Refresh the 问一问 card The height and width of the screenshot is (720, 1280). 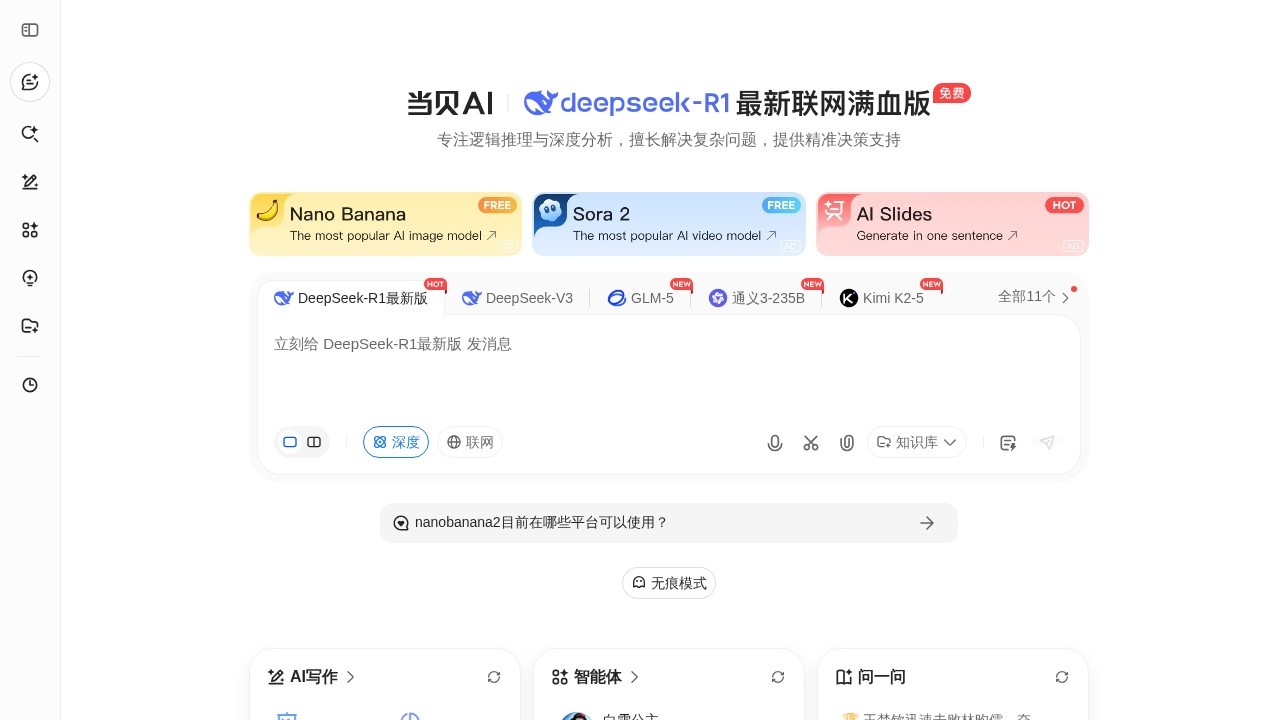[x=1062, y=677]
